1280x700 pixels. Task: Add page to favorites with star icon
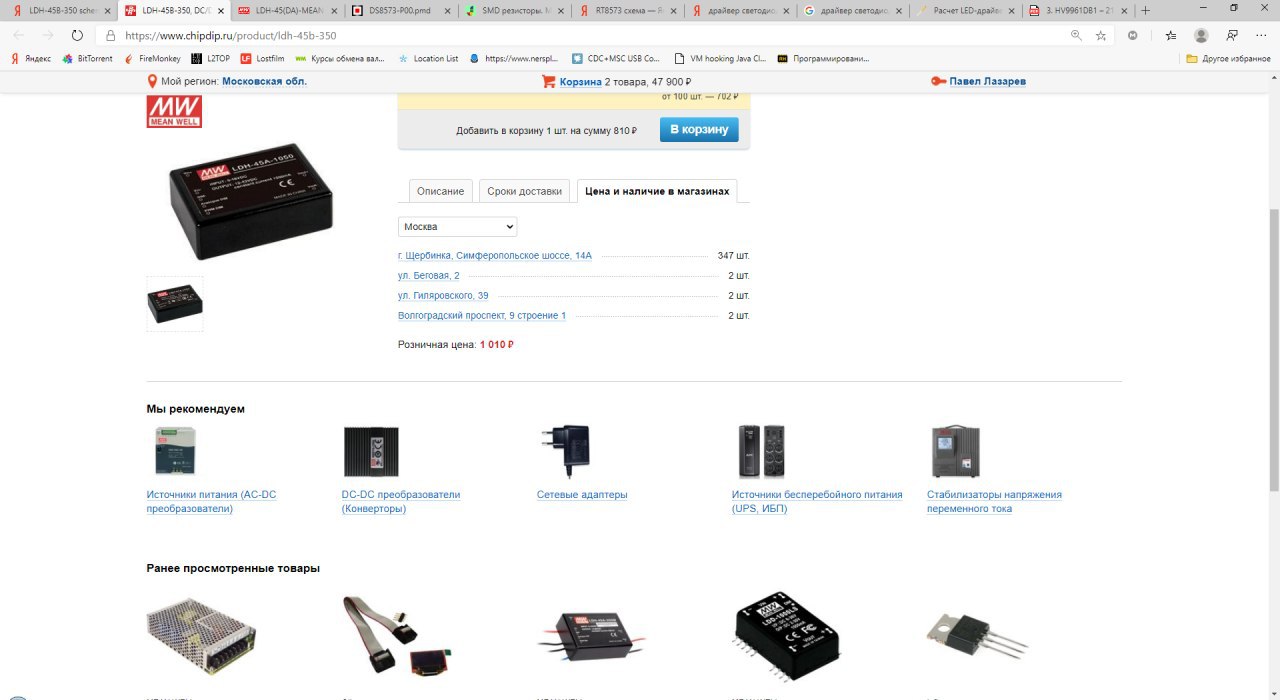(x=1101, y=35)
